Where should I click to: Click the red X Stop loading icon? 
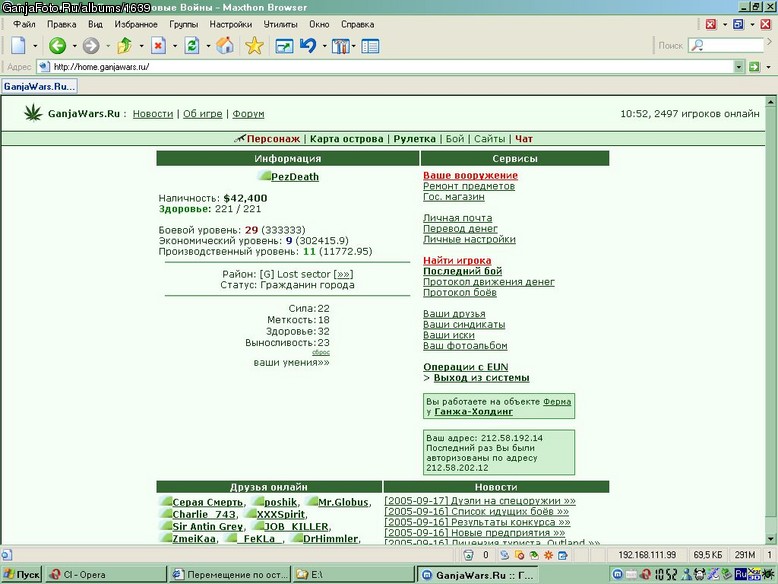coord(158,46)
